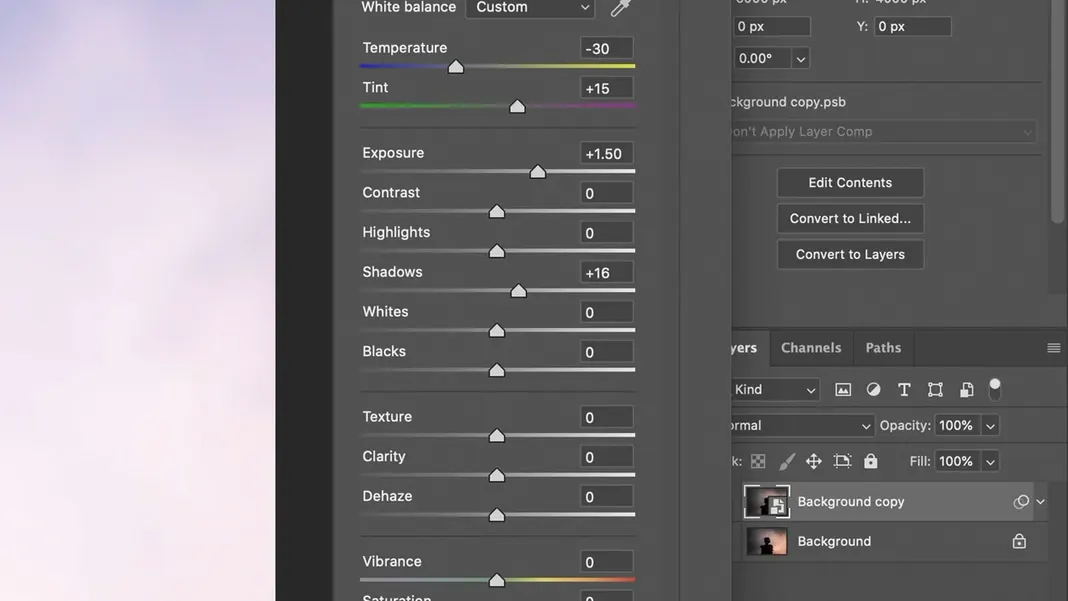
Task: Click Convert to Linked button
Action: [x=850, y=219]
